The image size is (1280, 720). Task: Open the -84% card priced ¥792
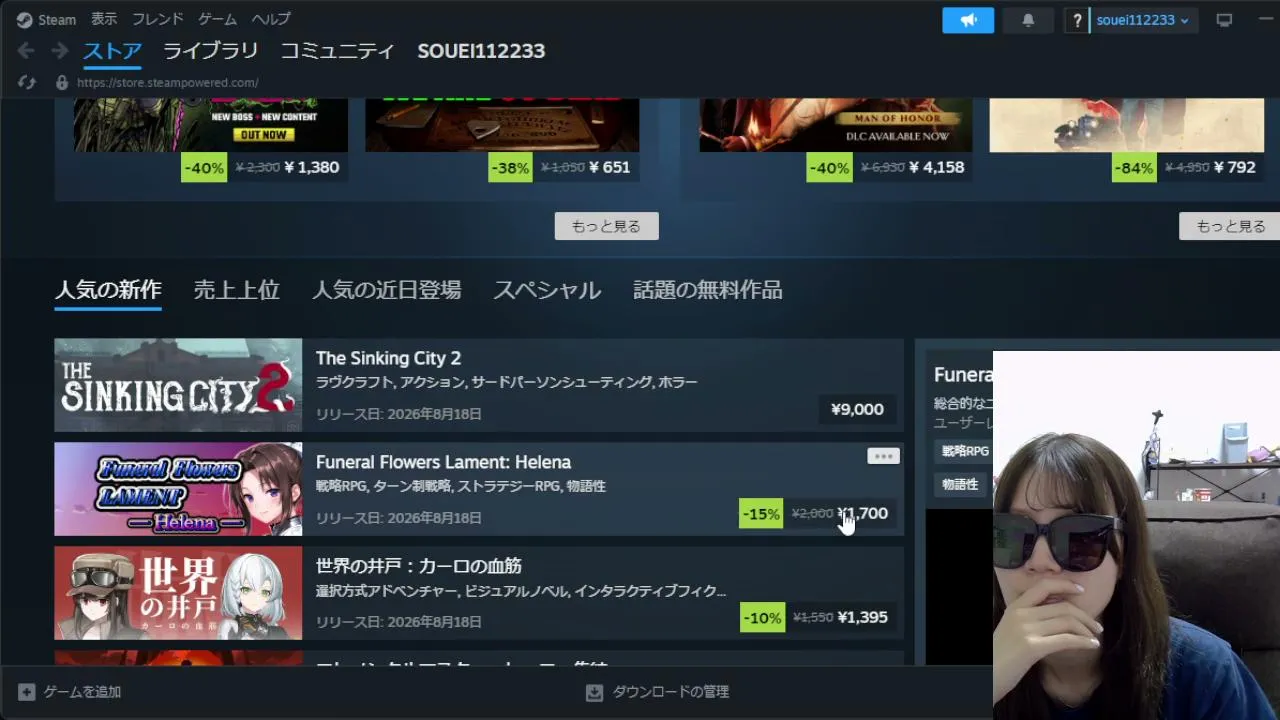1127,140
